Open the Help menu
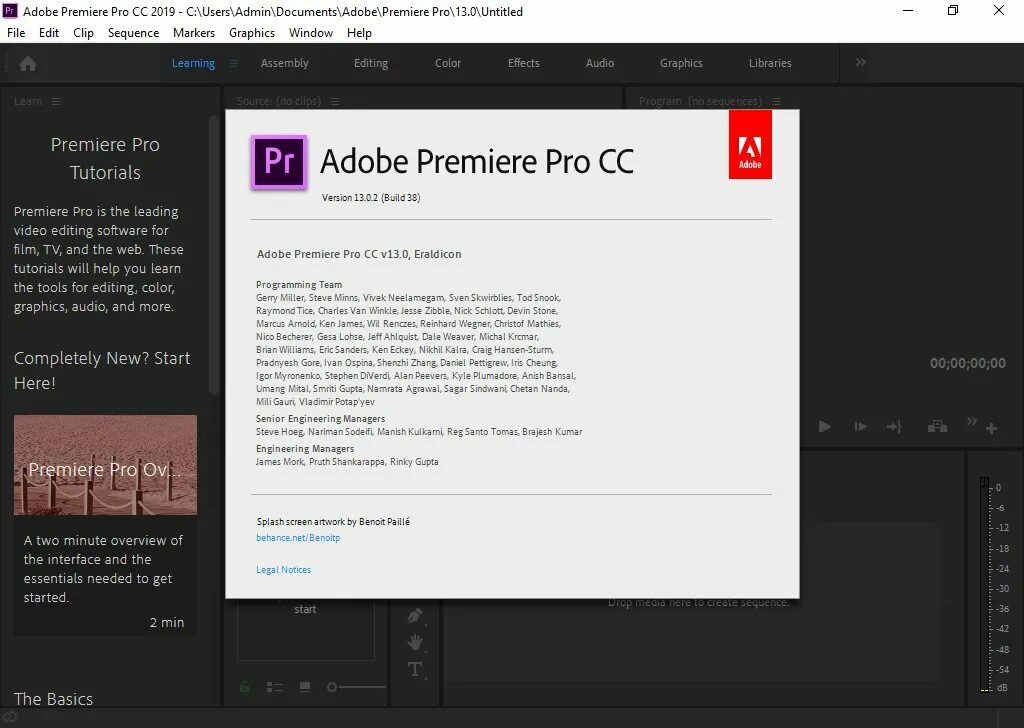1024x728 pixels. [x=359, y=33]
